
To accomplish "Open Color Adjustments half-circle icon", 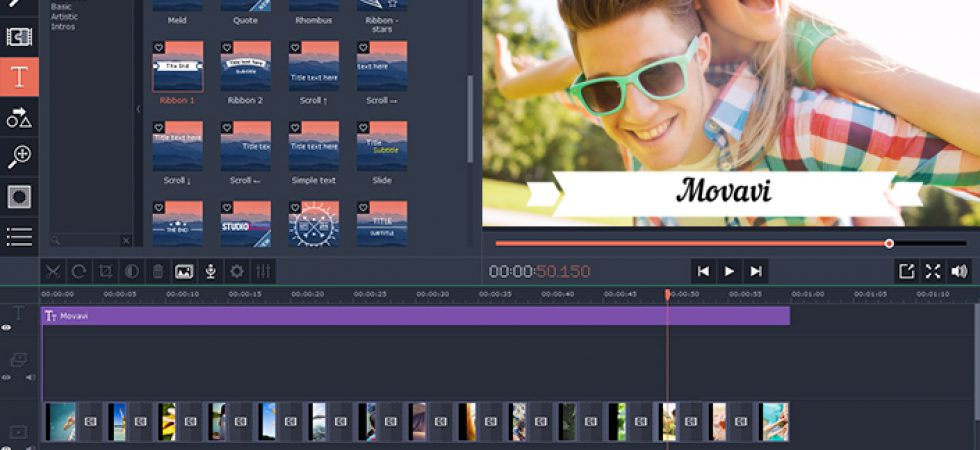I will tap(132, 271).
